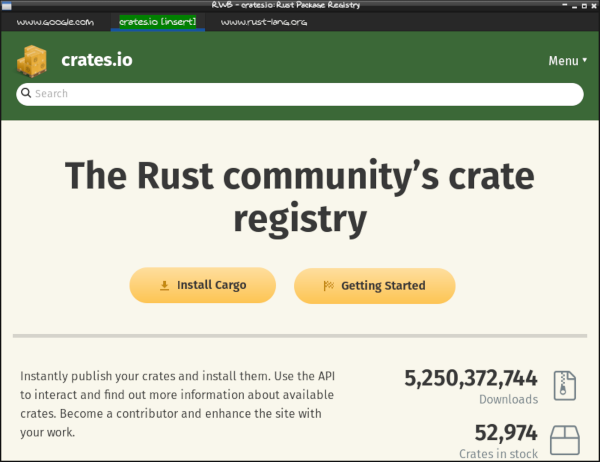This screenshot has height=462, width=600.
Task: Shade the RWB window with the leftmost title bar button
Action: tap(565, 5)
